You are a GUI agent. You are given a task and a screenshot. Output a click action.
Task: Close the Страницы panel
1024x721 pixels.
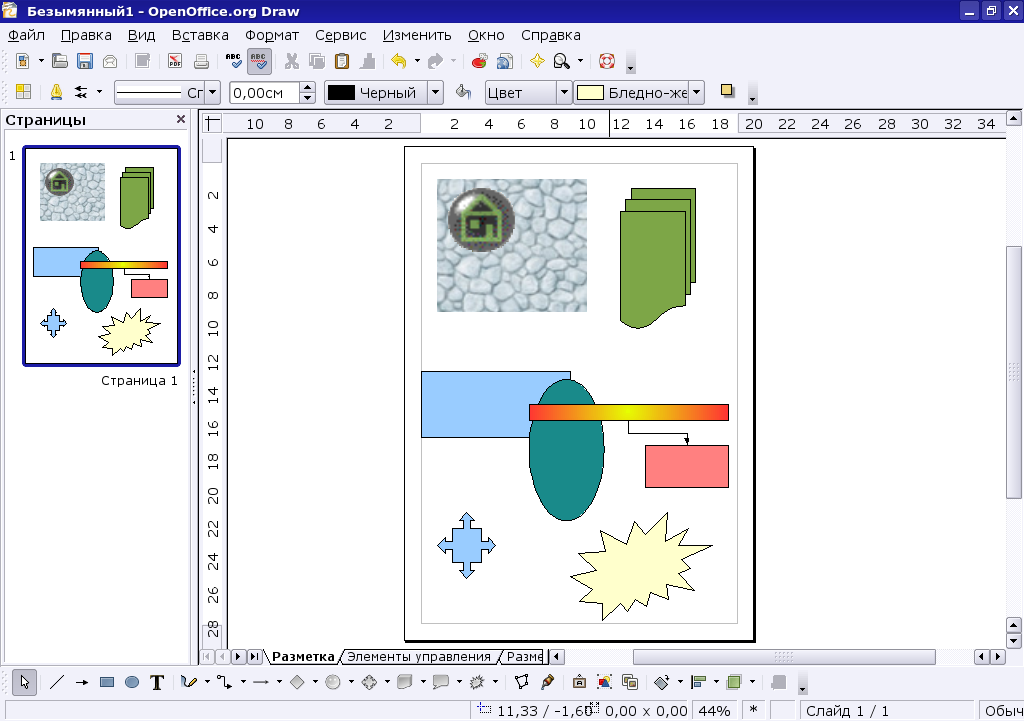click(180, 118)
